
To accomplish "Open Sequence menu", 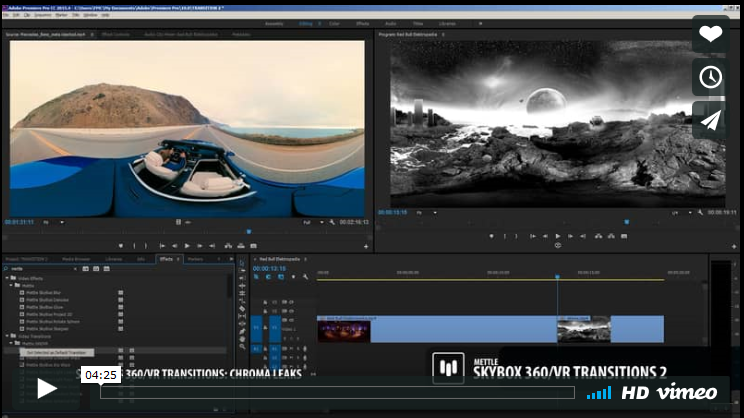I will tap(43, 15).
